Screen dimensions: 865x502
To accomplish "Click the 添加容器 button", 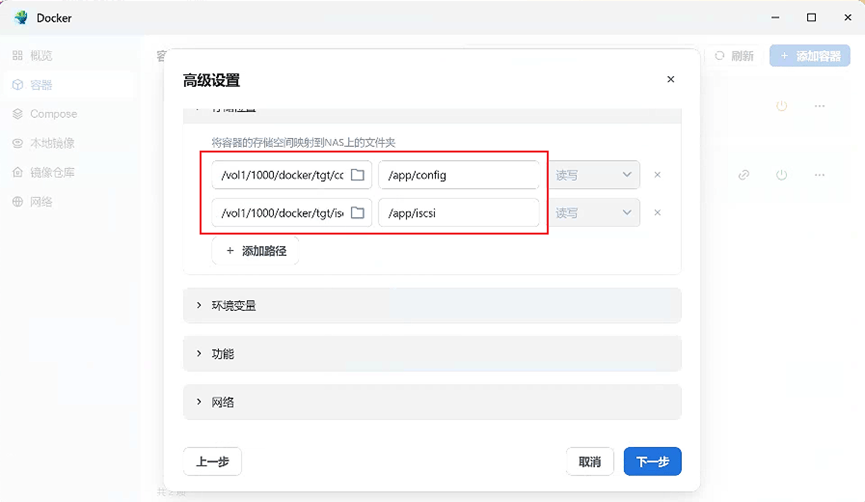I will 810,56.
